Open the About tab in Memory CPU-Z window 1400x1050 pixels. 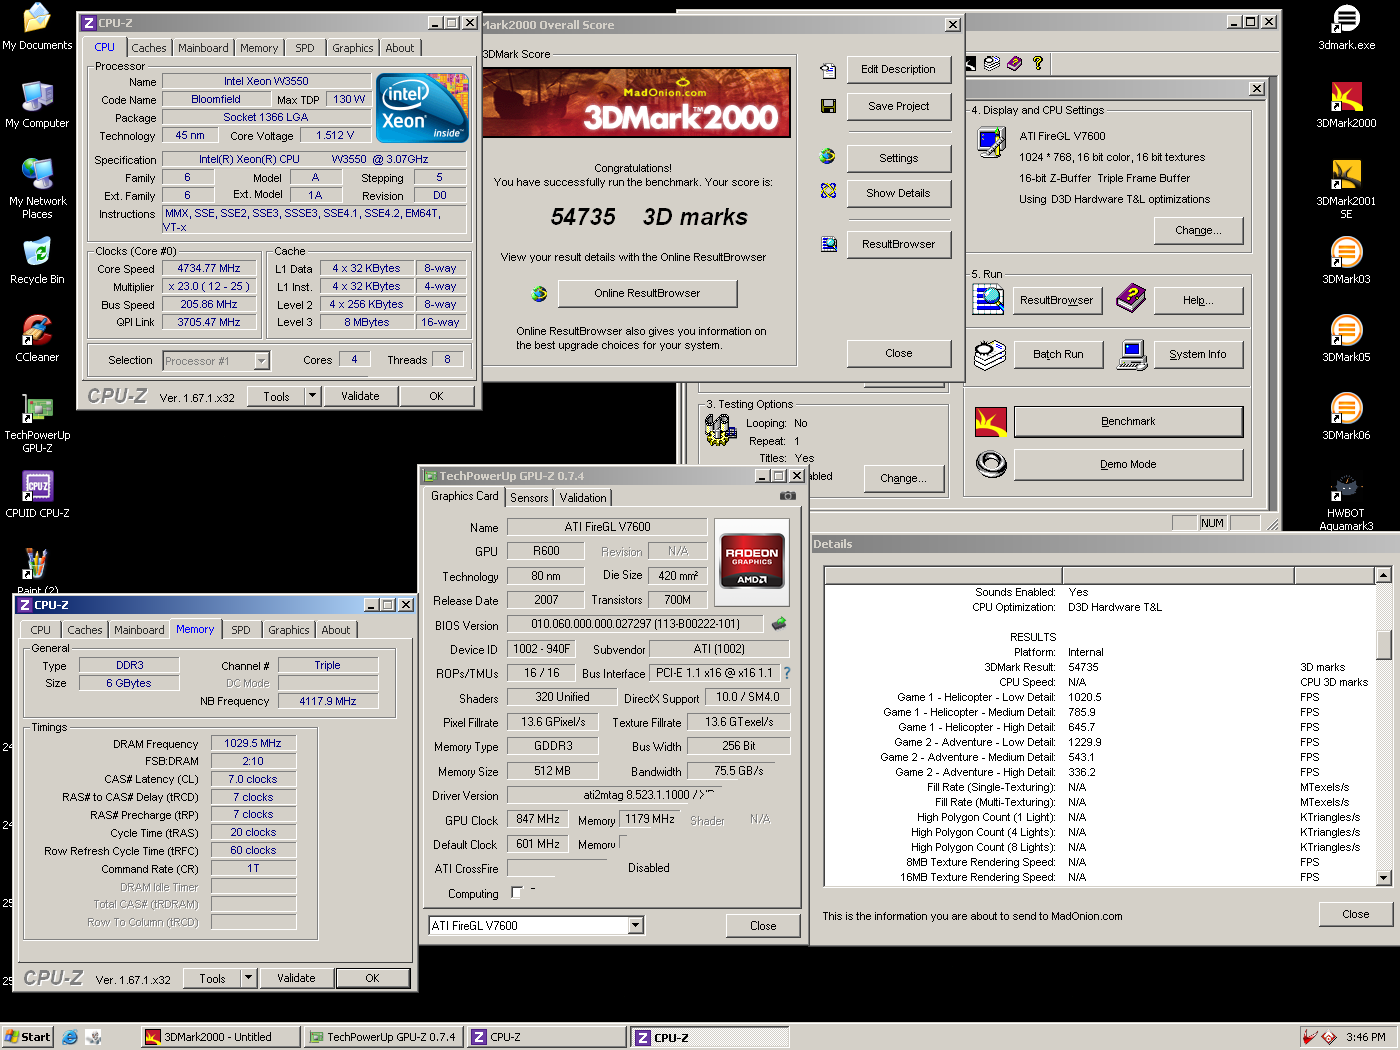coord(336,630)
